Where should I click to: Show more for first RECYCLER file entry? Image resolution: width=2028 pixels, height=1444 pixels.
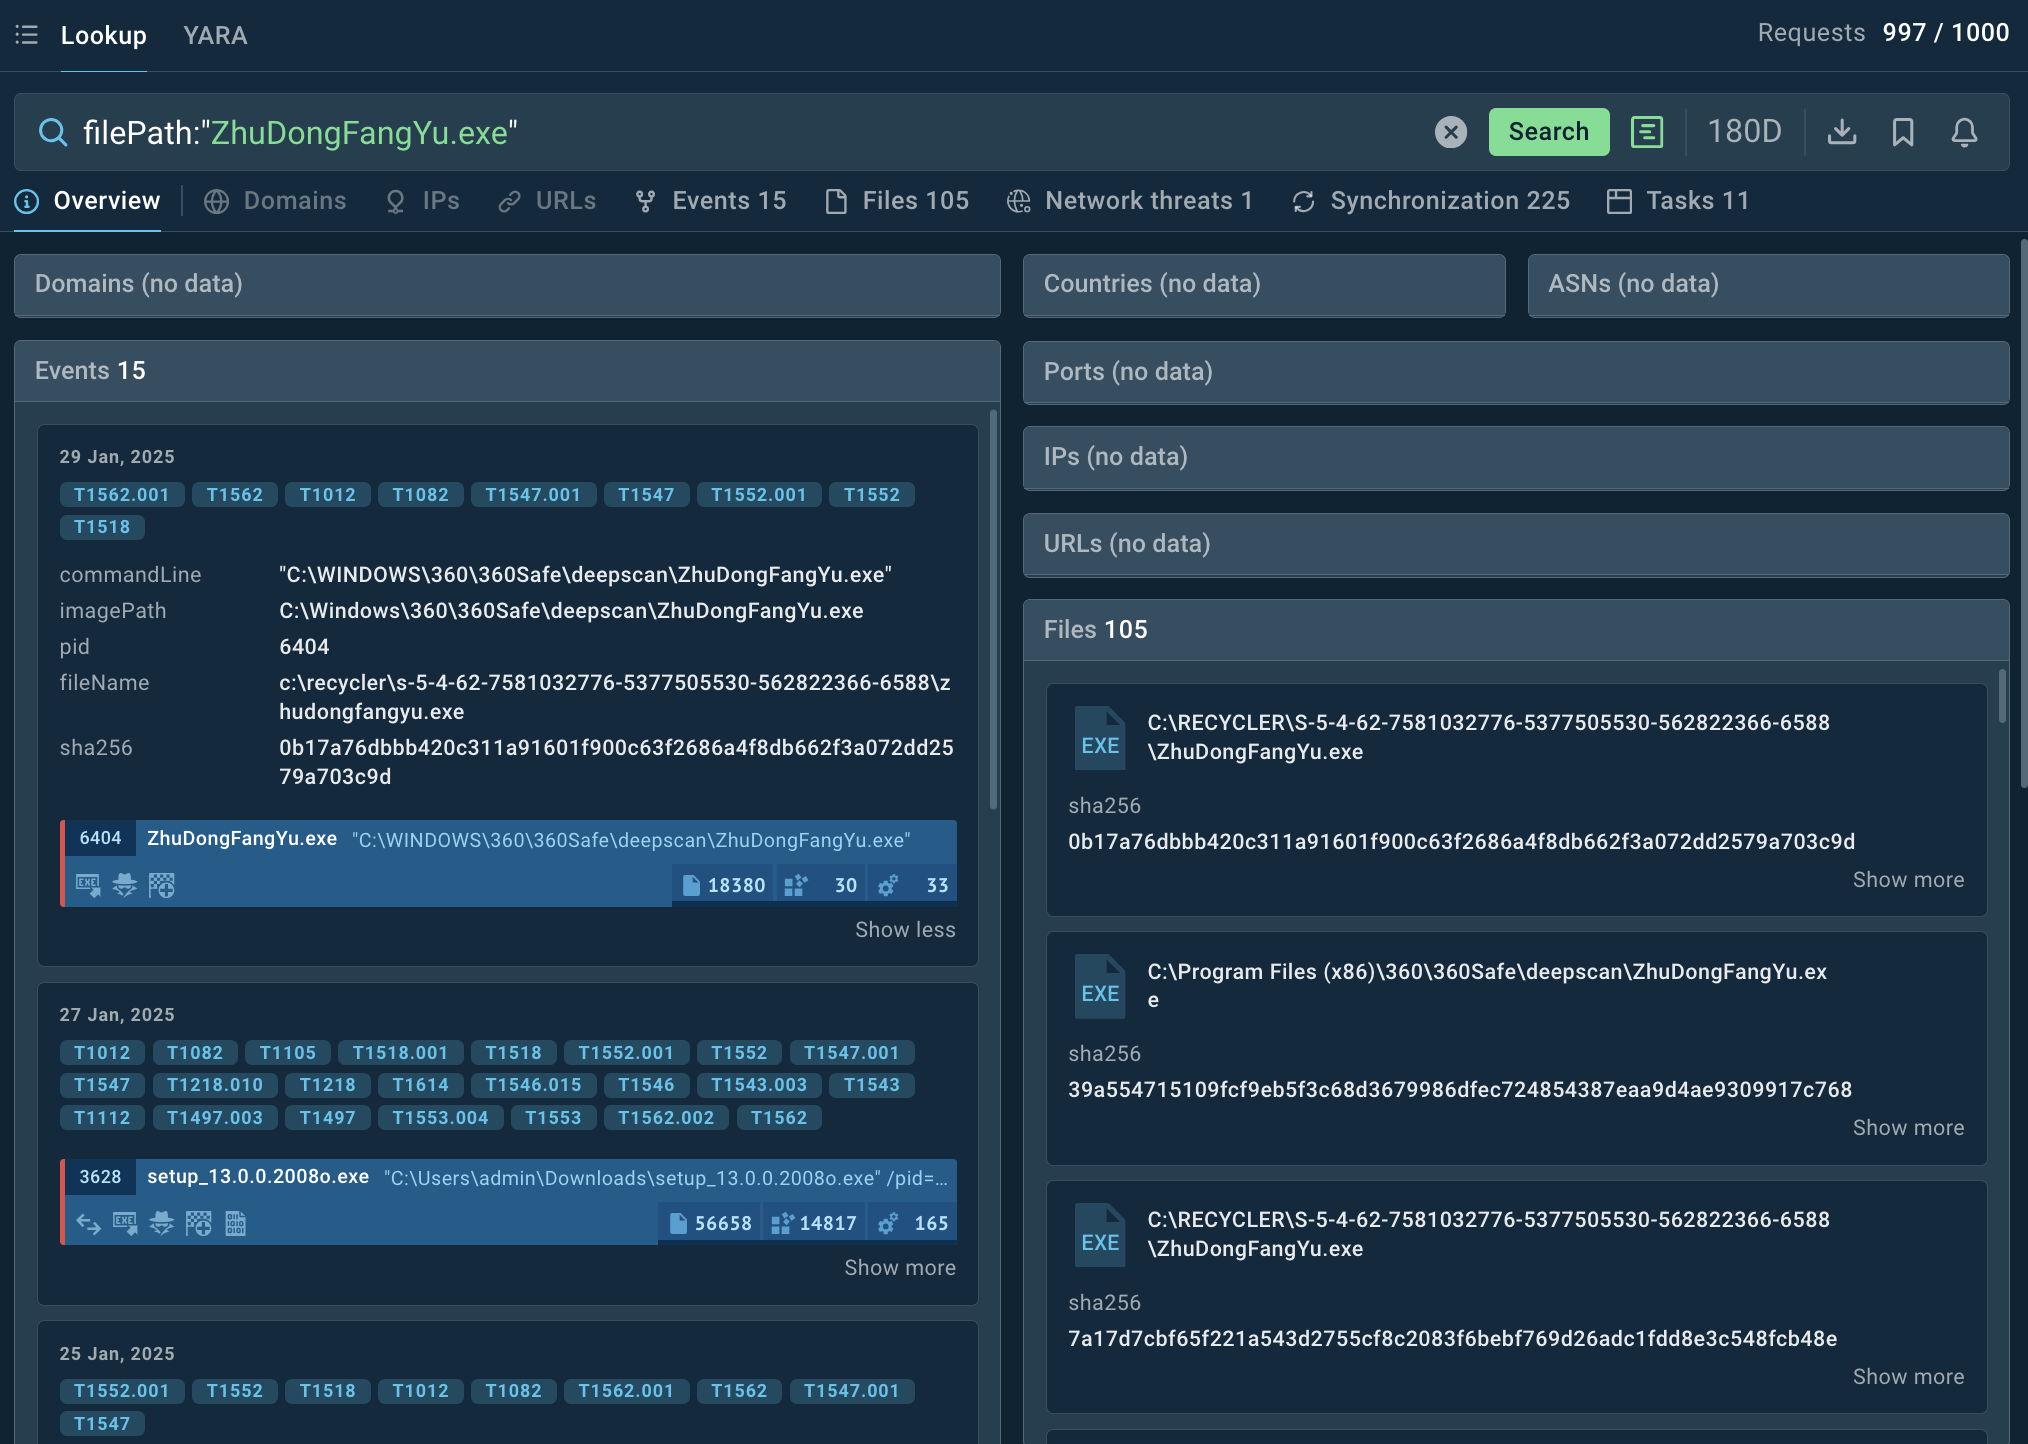pos(1907,880)
